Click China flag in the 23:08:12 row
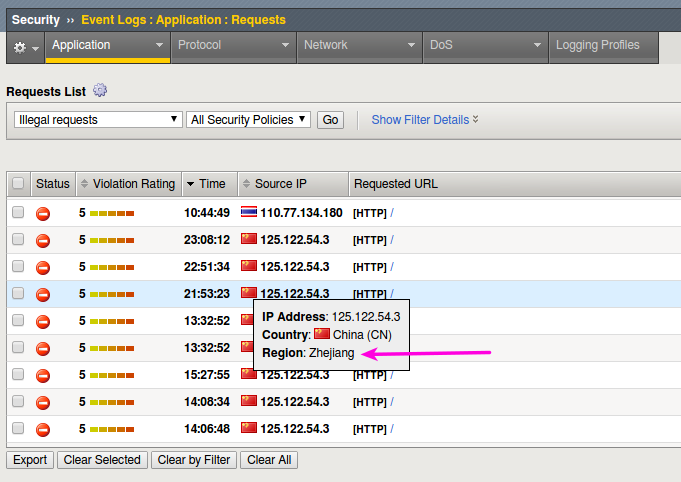This screenshot has height=482, width=681. coord(249,238)
